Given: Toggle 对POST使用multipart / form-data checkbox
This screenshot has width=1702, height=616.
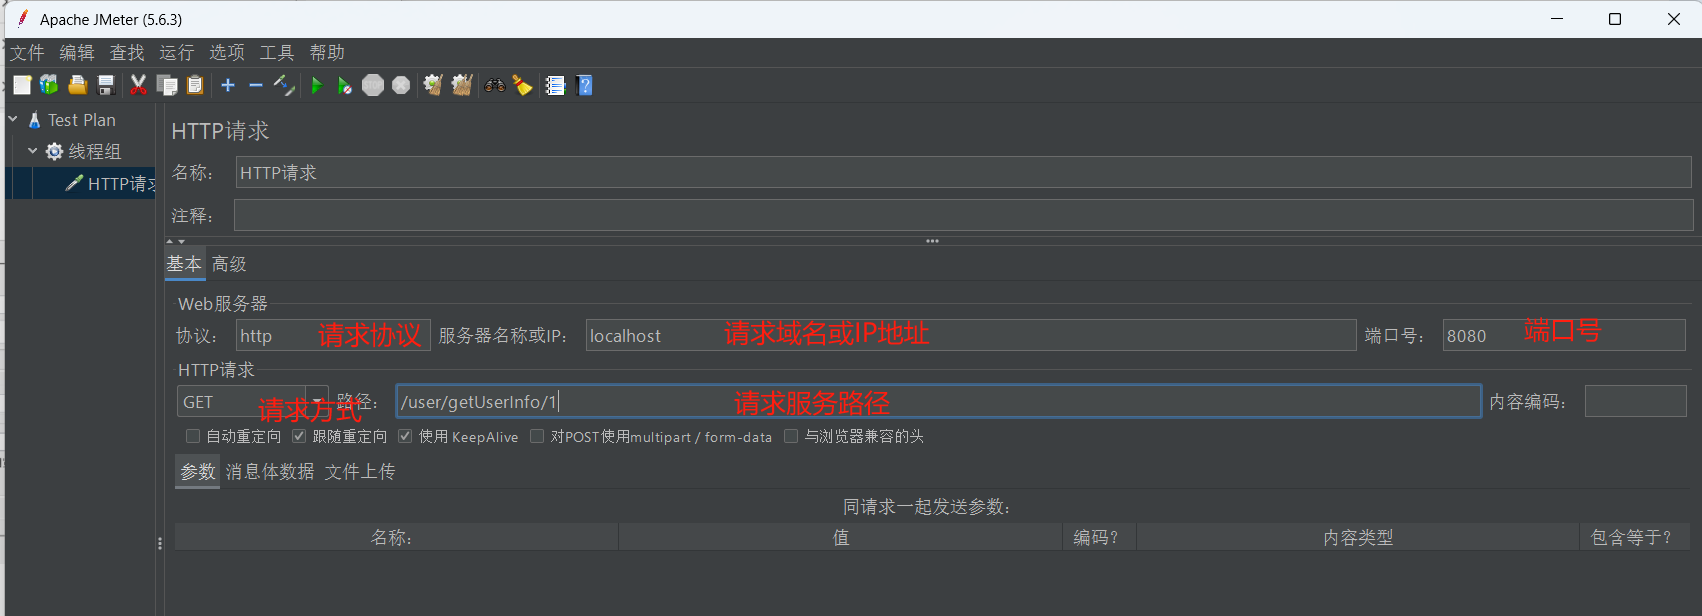Looking at the screenshot, I should click(537, 436).
